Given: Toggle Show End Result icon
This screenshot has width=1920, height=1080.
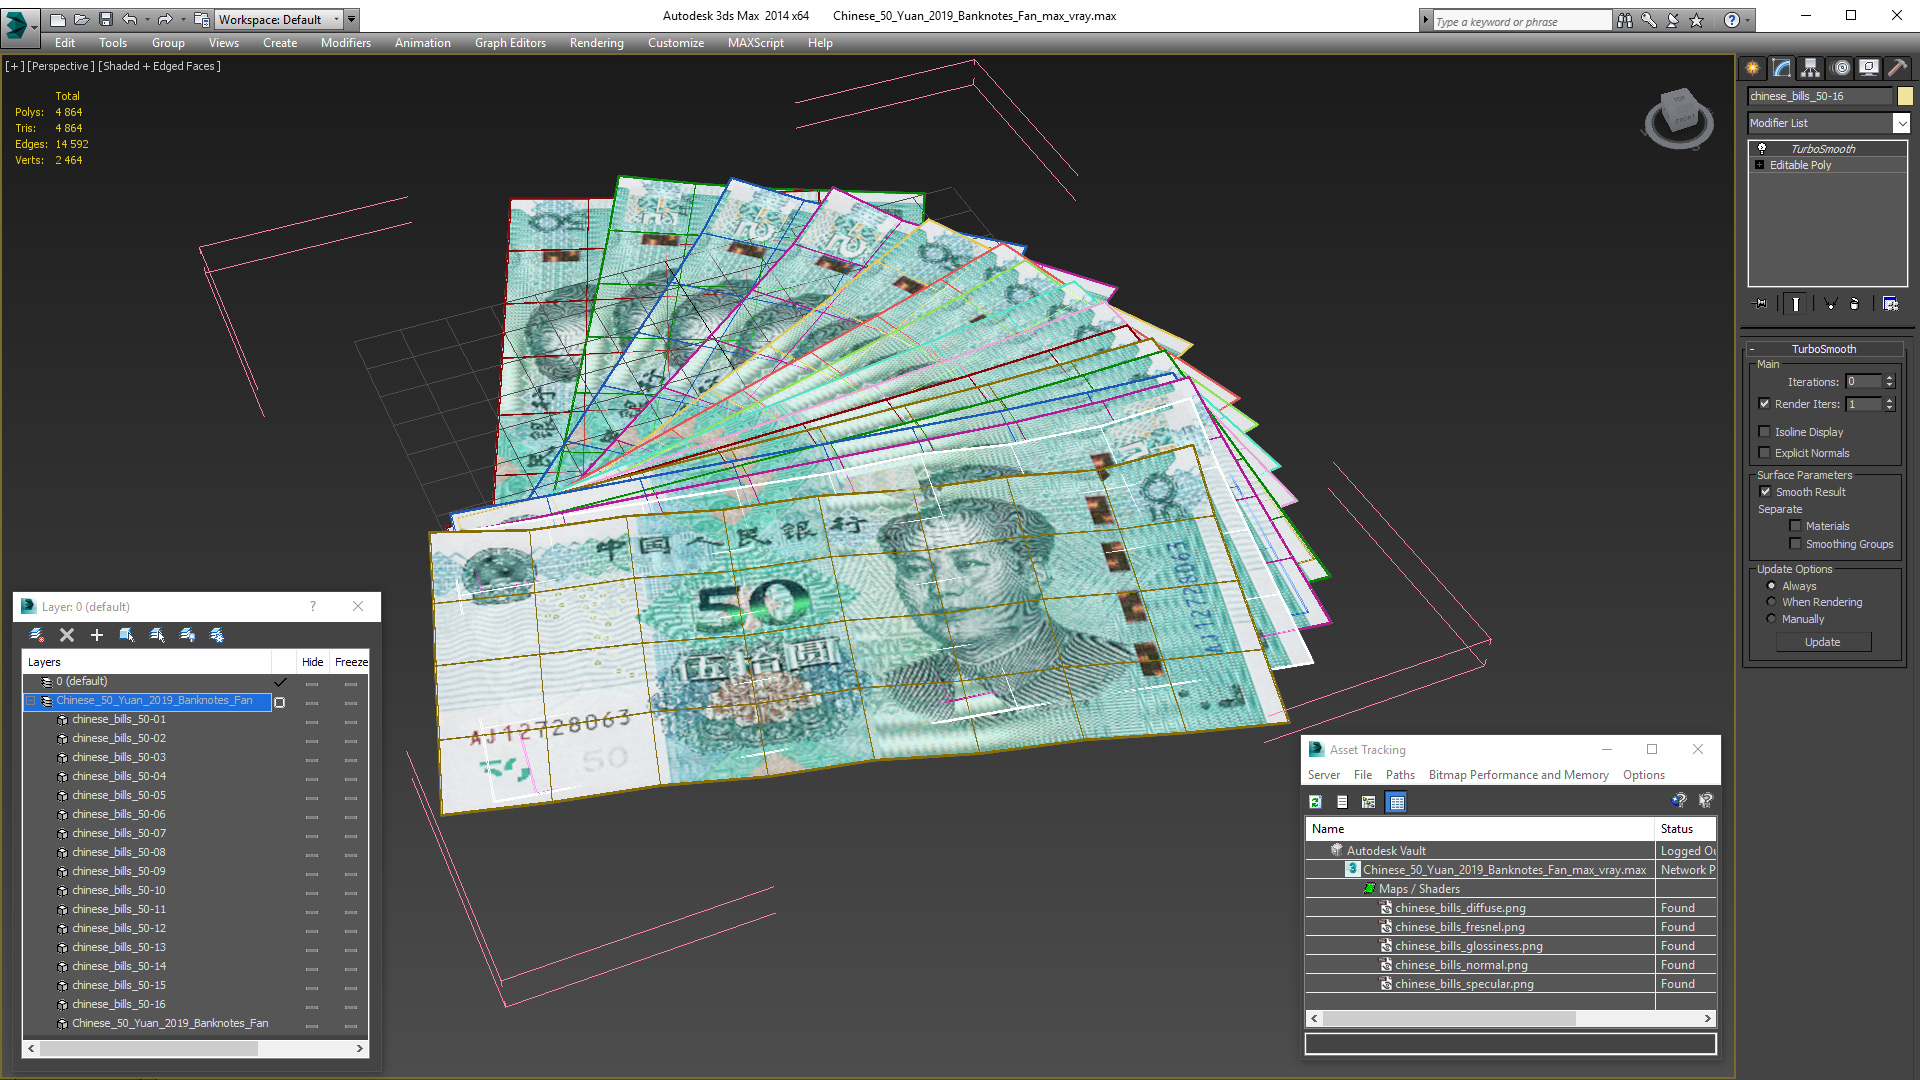Looking at the screenshot, I should pos(1796,304).
